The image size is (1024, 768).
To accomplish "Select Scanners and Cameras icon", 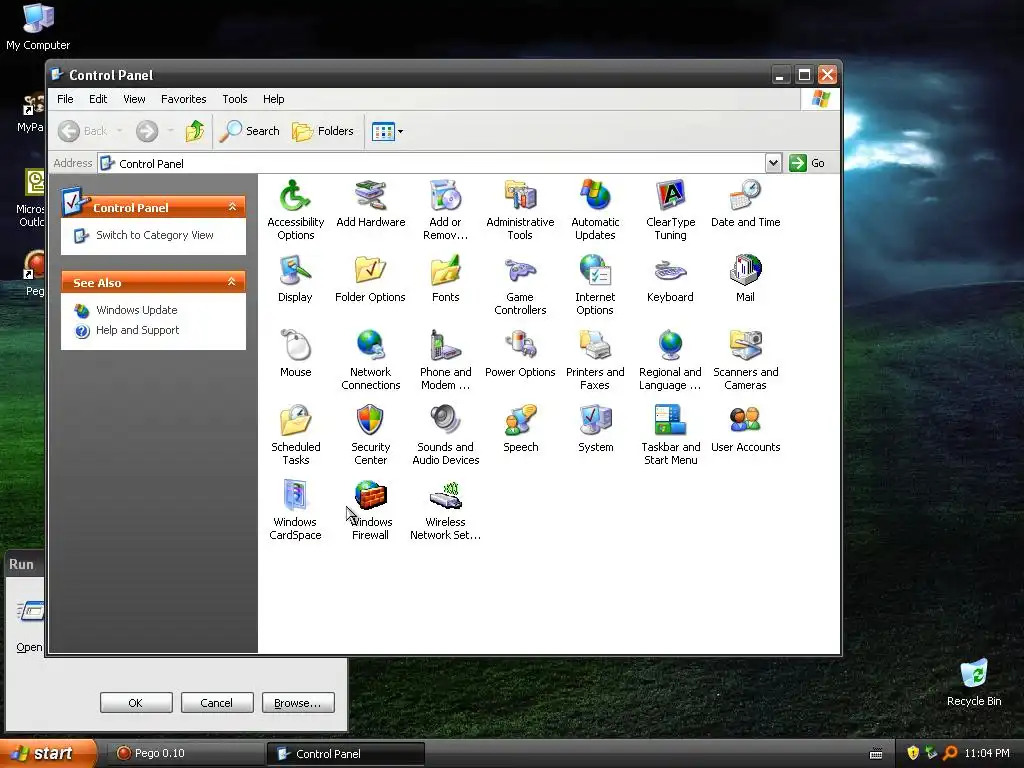I will click(745, 345).
